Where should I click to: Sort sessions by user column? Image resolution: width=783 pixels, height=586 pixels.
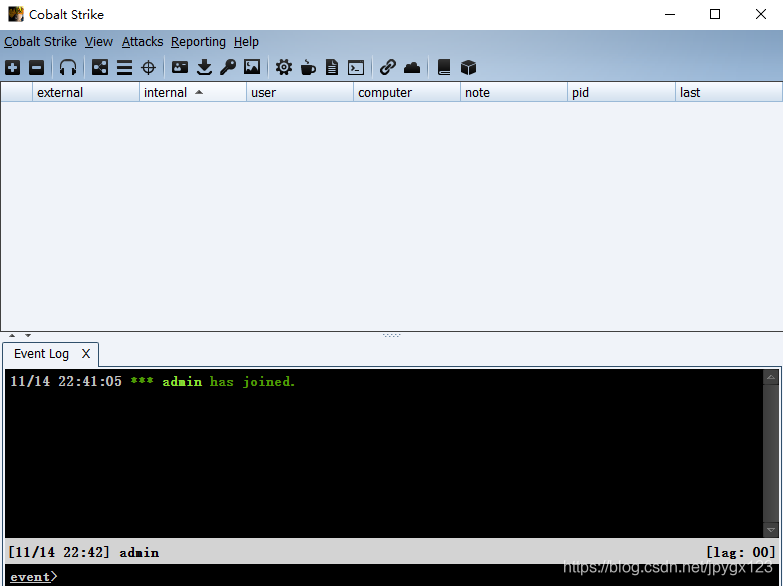pos(300,92)
